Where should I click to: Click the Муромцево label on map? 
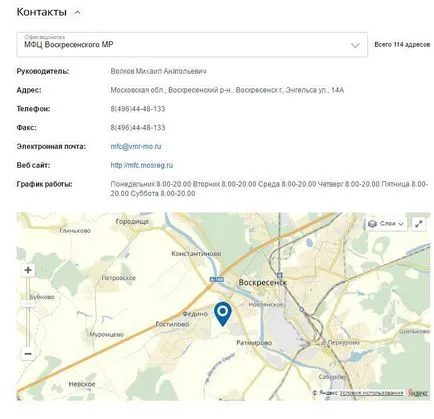pyautogui.click(x=106, y=334)
